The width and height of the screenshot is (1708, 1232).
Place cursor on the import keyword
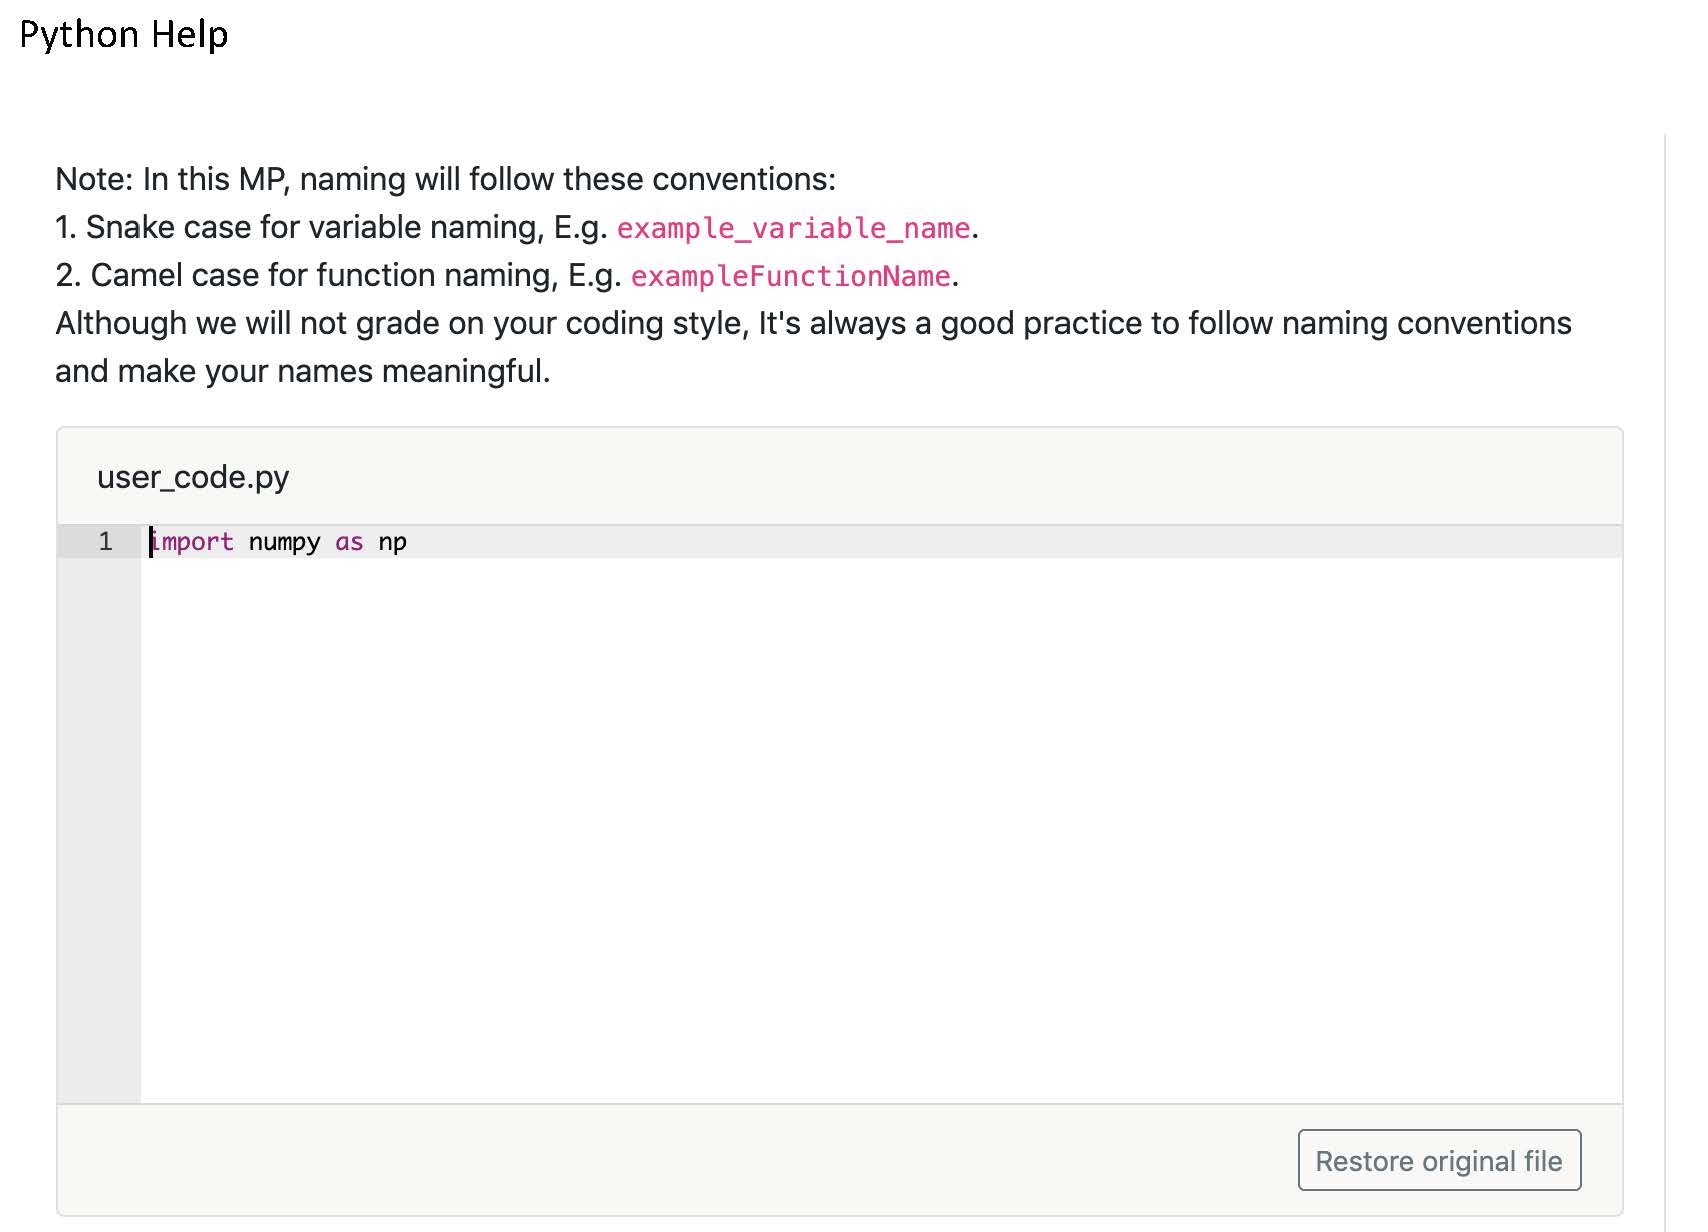tap(192, 542)
